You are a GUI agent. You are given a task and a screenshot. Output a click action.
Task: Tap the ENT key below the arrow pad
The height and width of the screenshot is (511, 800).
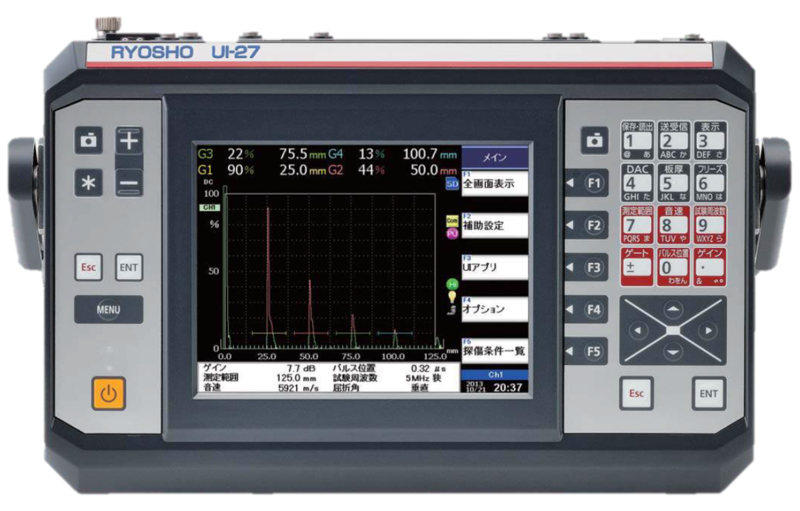click(x=709, y=393)
